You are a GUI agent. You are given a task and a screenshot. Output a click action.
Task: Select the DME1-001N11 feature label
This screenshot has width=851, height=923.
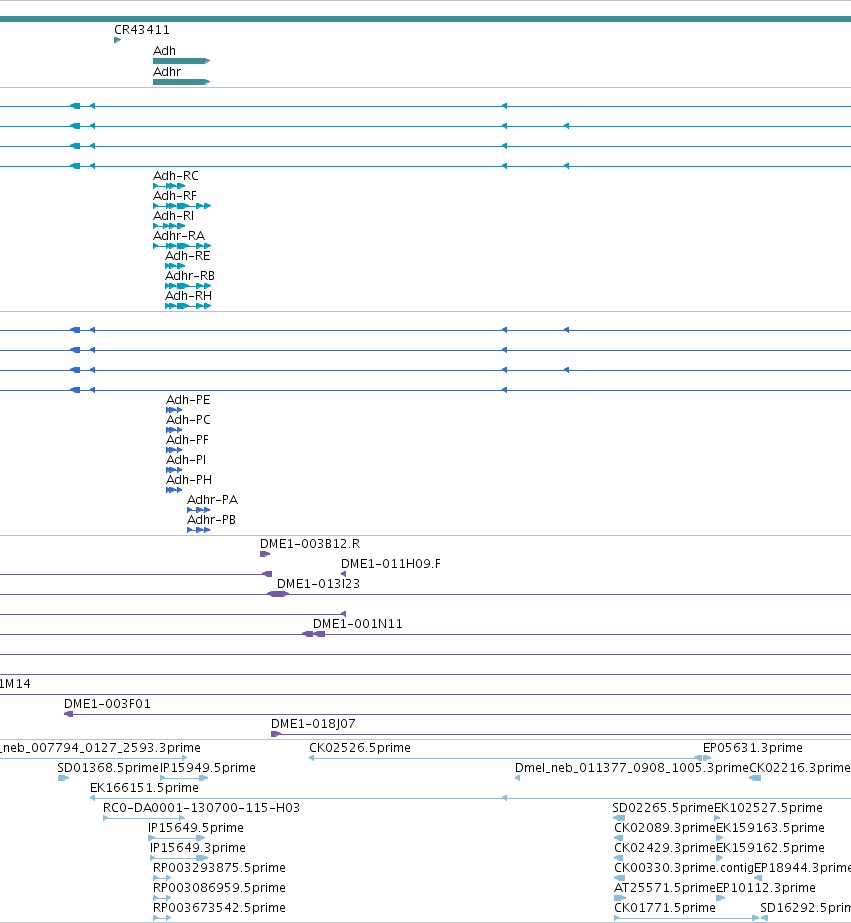358,623
